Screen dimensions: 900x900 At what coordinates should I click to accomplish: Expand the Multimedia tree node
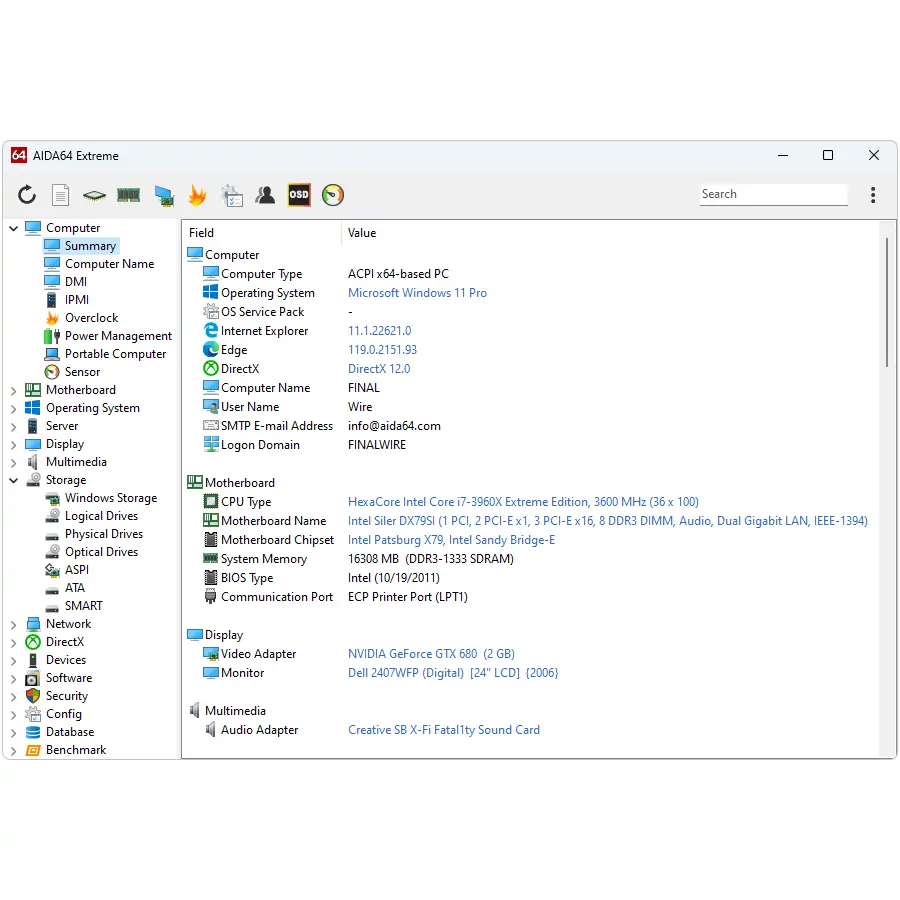(14, 462)
